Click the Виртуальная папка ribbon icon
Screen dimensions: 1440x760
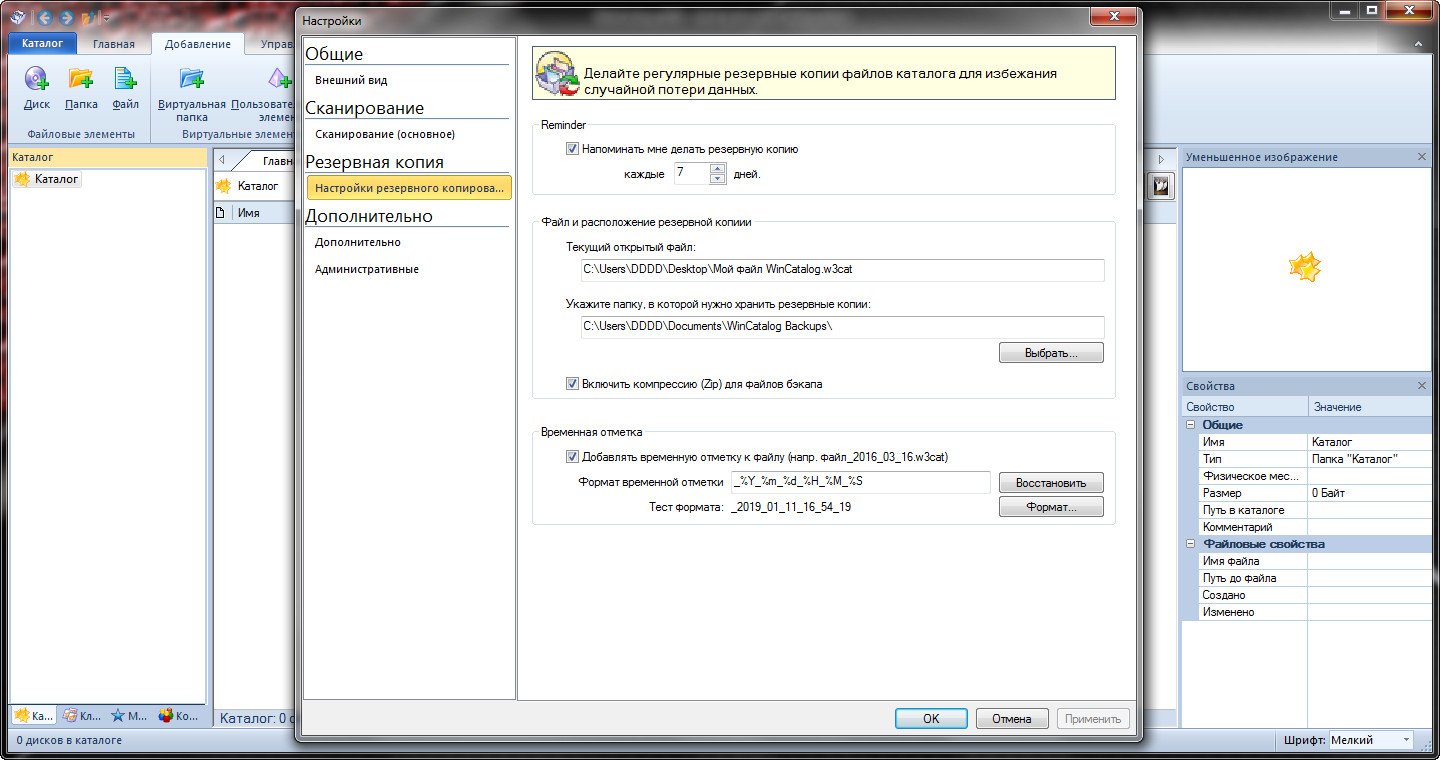coord(191,80)
